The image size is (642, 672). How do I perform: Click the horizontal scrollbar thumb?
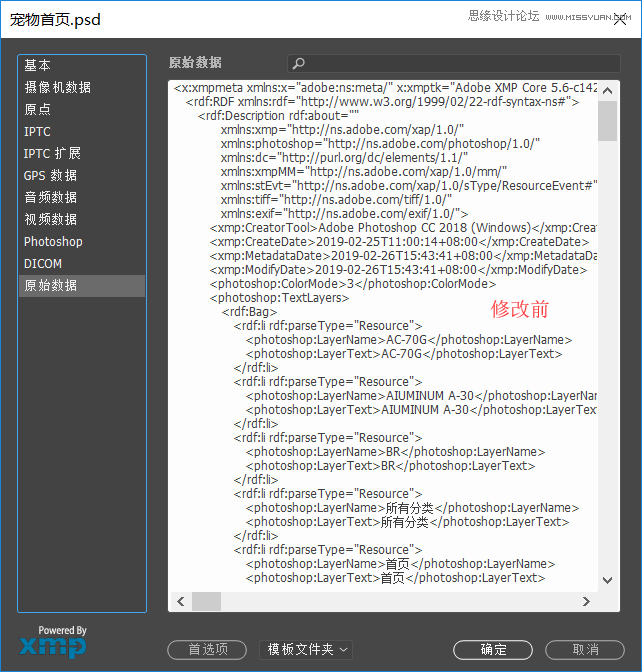(x=206, y=601)
